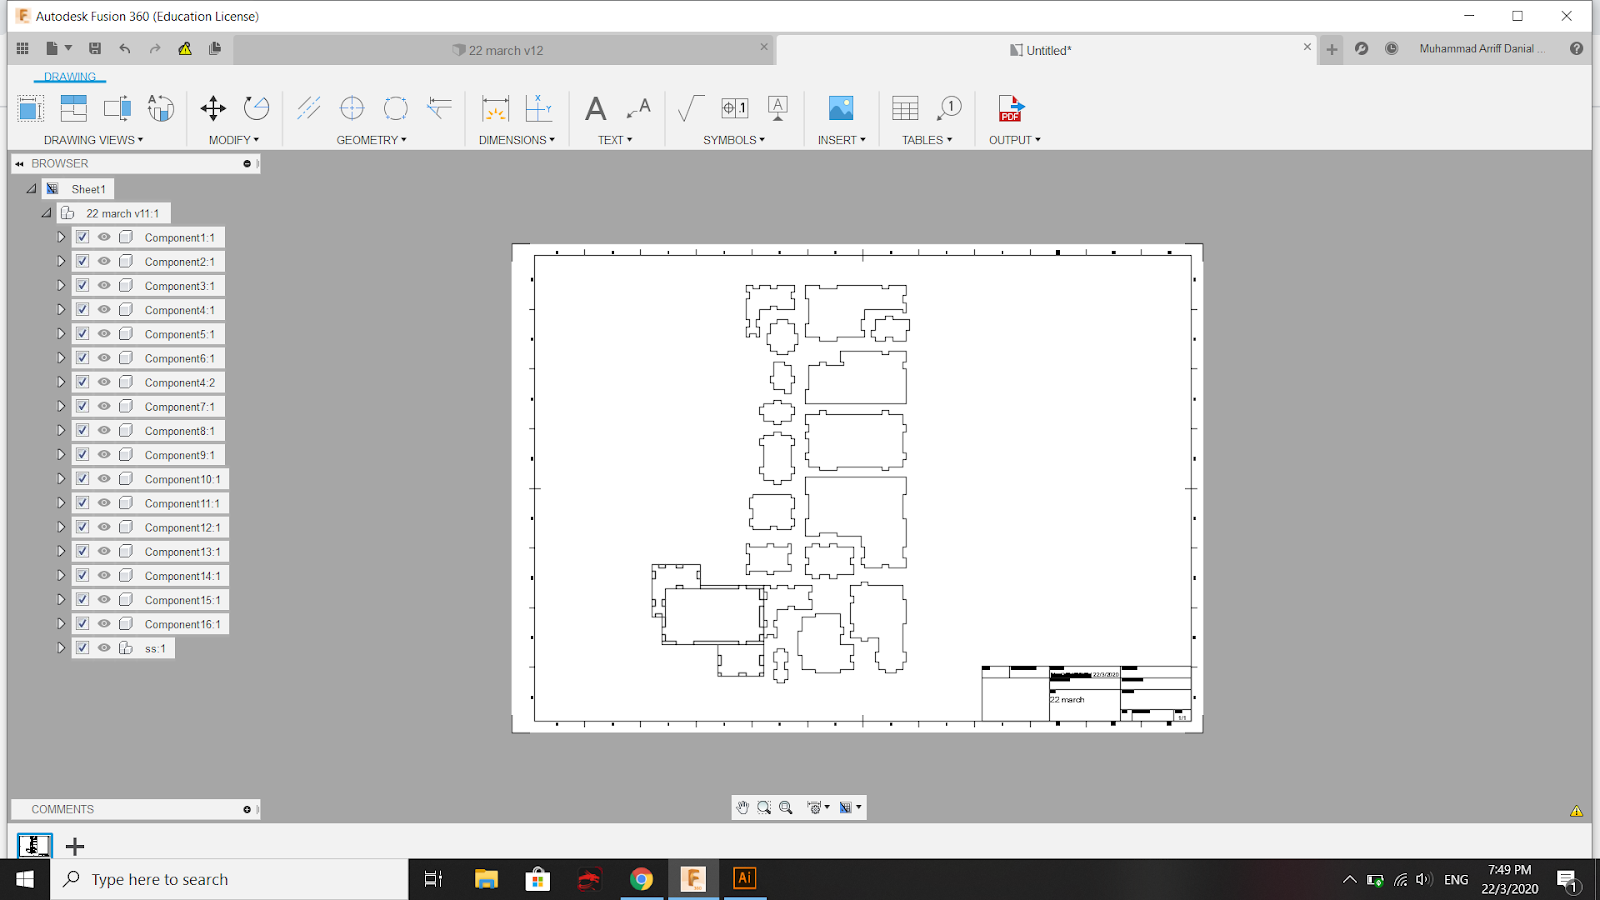Uncheck the Component5:1 checkbox
This screenshot has width=1600, height=900.
click(x=82, y=333)
